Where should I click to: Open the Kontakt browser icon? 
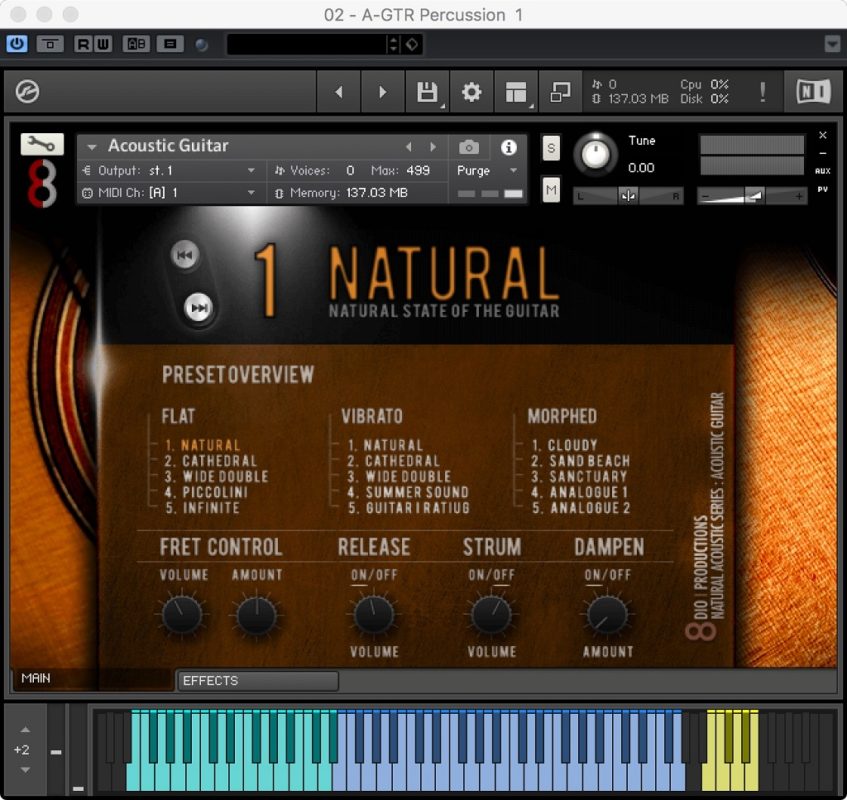coord(27,91)
